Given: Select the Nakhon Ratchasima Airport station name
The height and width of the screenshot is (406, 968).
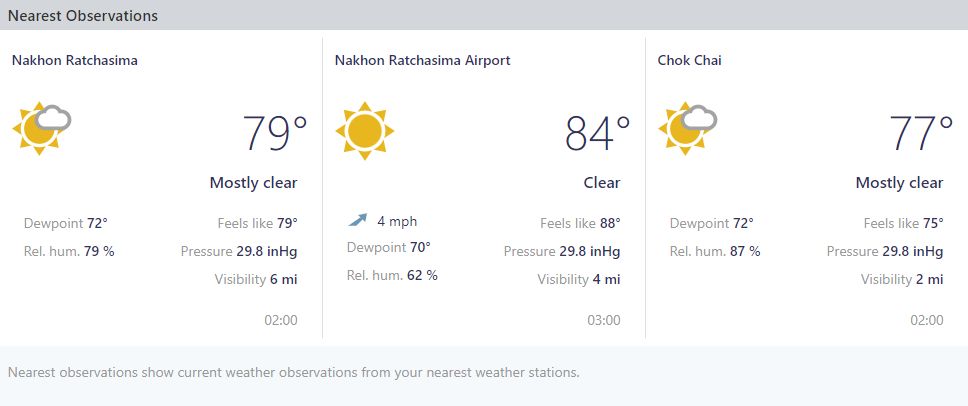Looking at the screenshot, I should tap(423, 60).
